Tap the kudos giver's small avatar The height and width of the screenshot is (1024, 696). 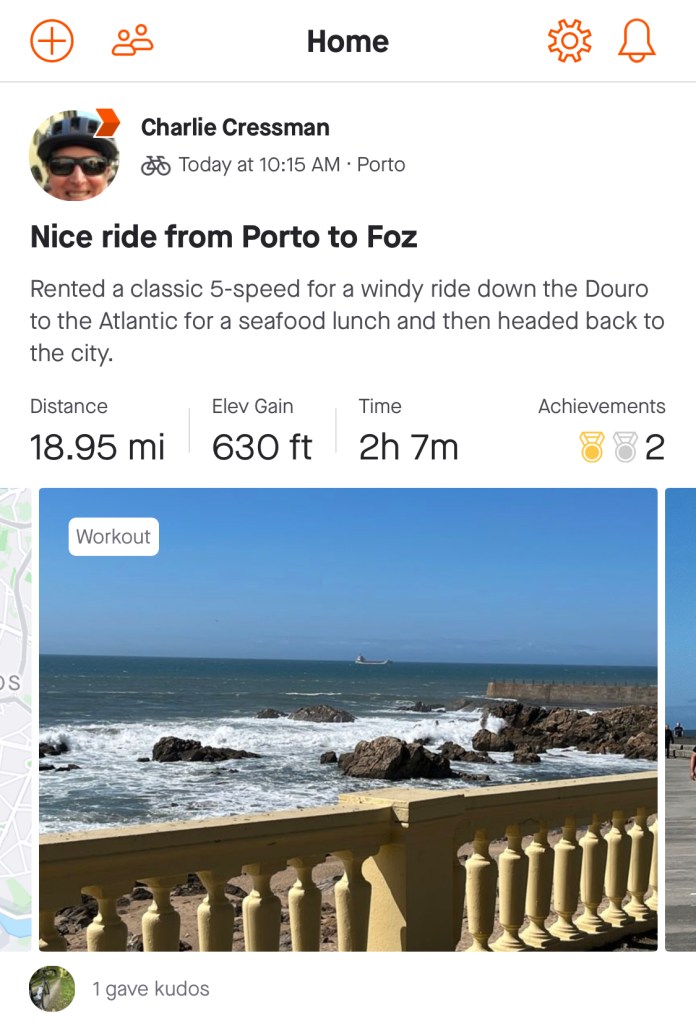(x=52, y=989)
